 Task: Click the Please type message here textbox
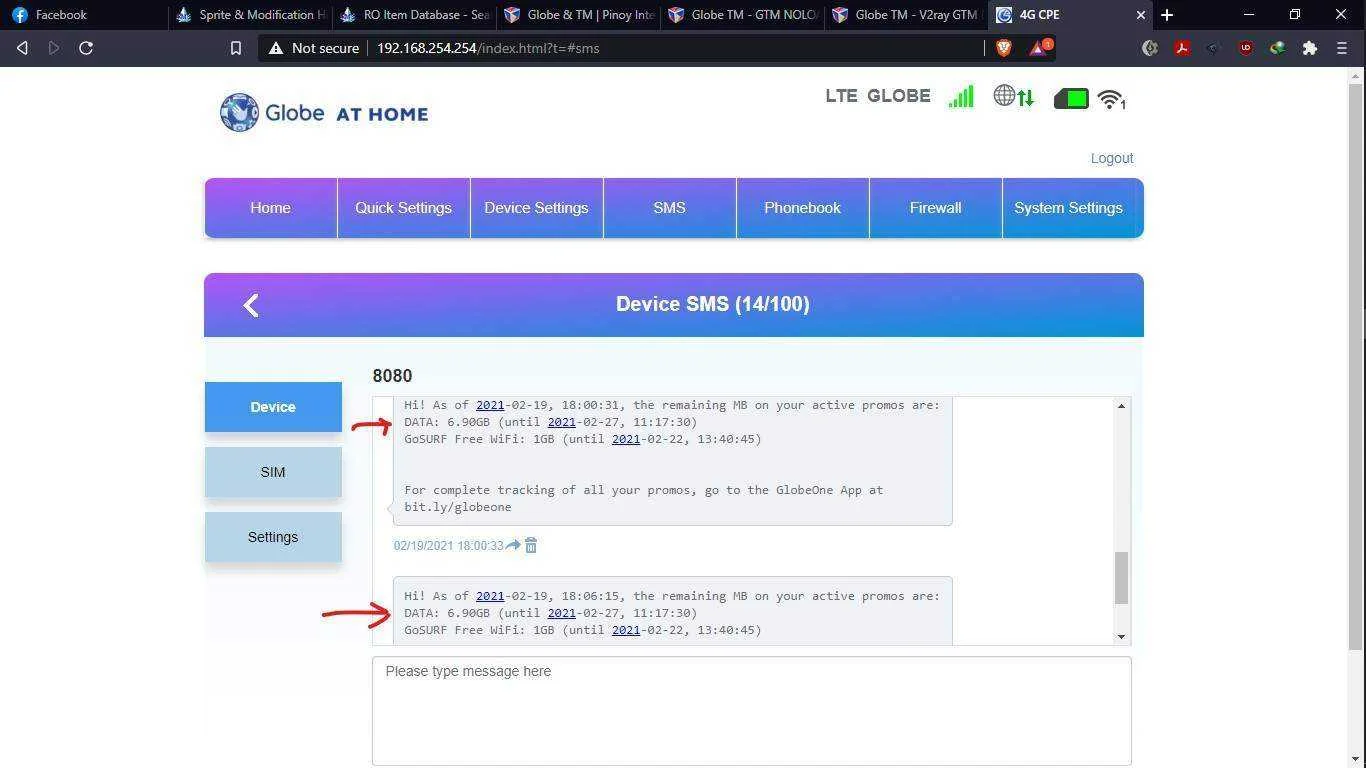coord(751,711)
